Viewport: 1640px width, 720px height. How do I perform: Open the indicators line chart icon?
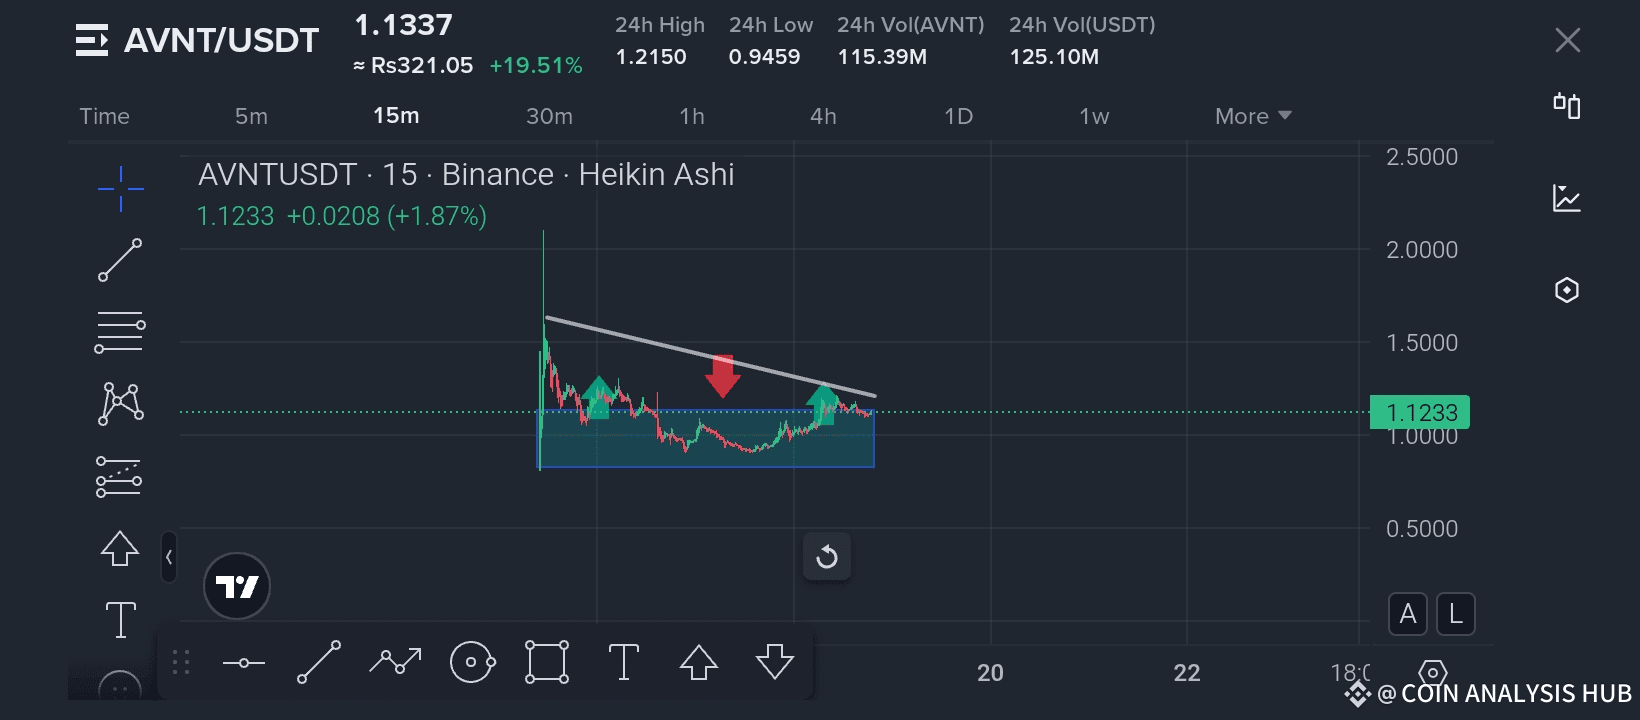coord(1566,198)
